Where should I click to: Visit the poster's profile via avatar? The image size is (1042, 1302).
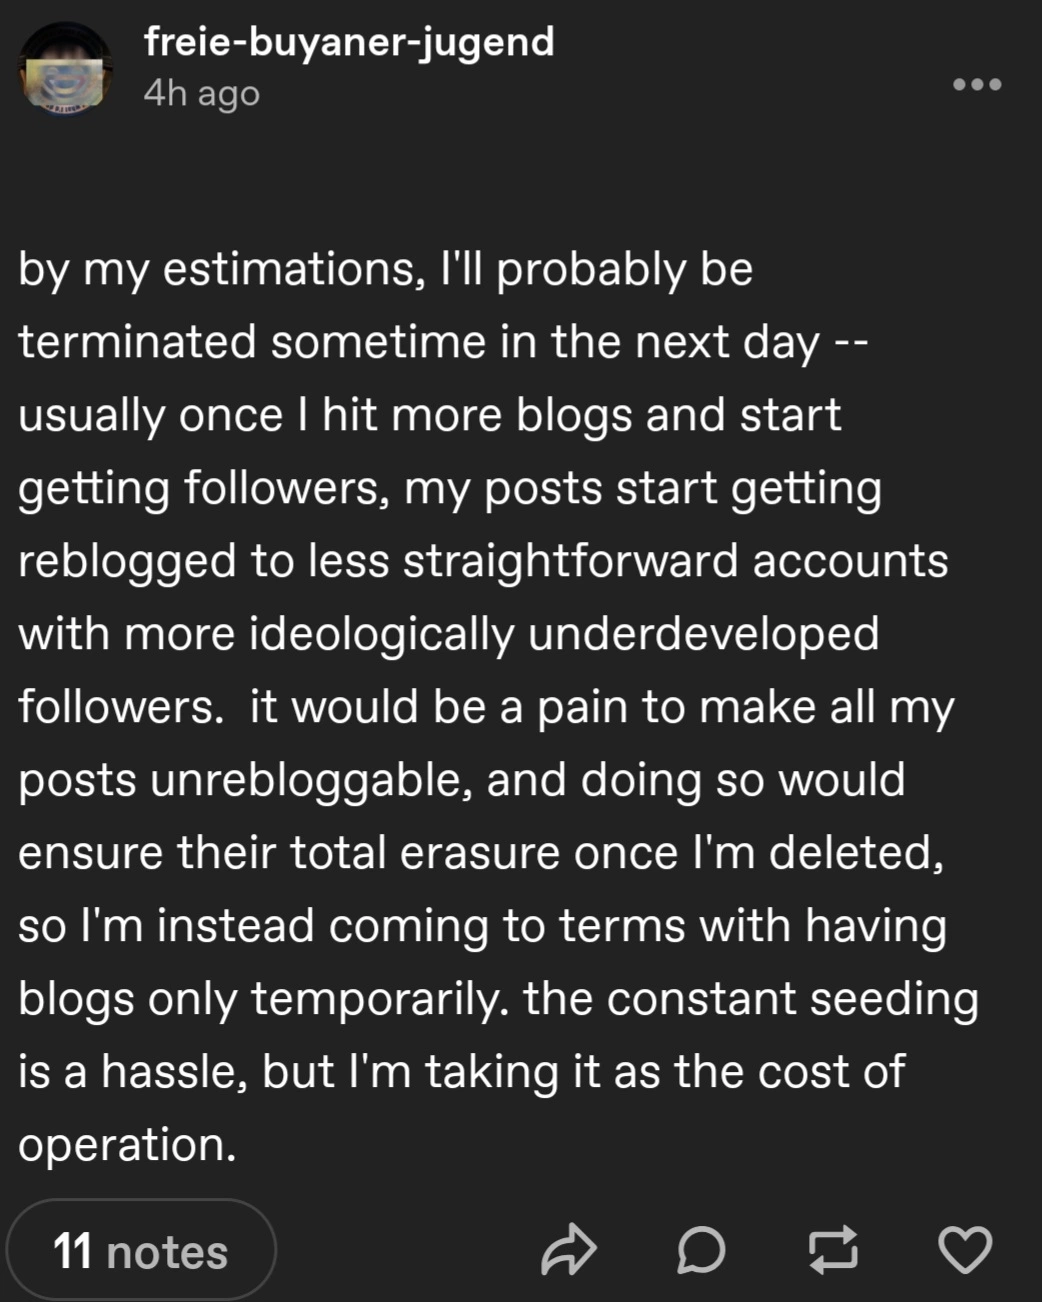point(66,71)
